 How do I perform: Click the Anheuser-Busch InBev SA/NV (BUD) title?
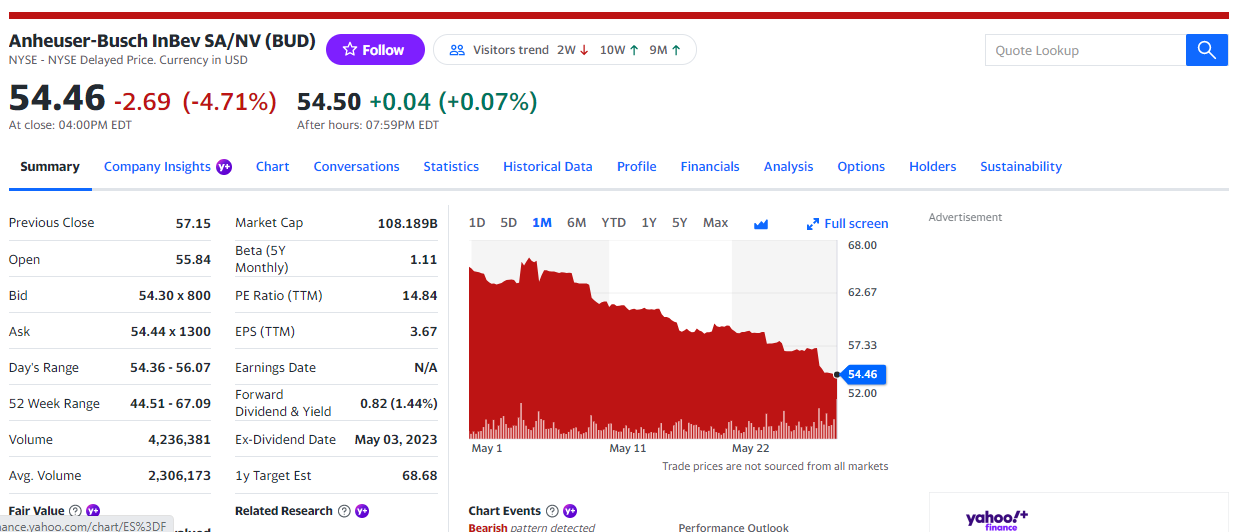click(162, 42)
